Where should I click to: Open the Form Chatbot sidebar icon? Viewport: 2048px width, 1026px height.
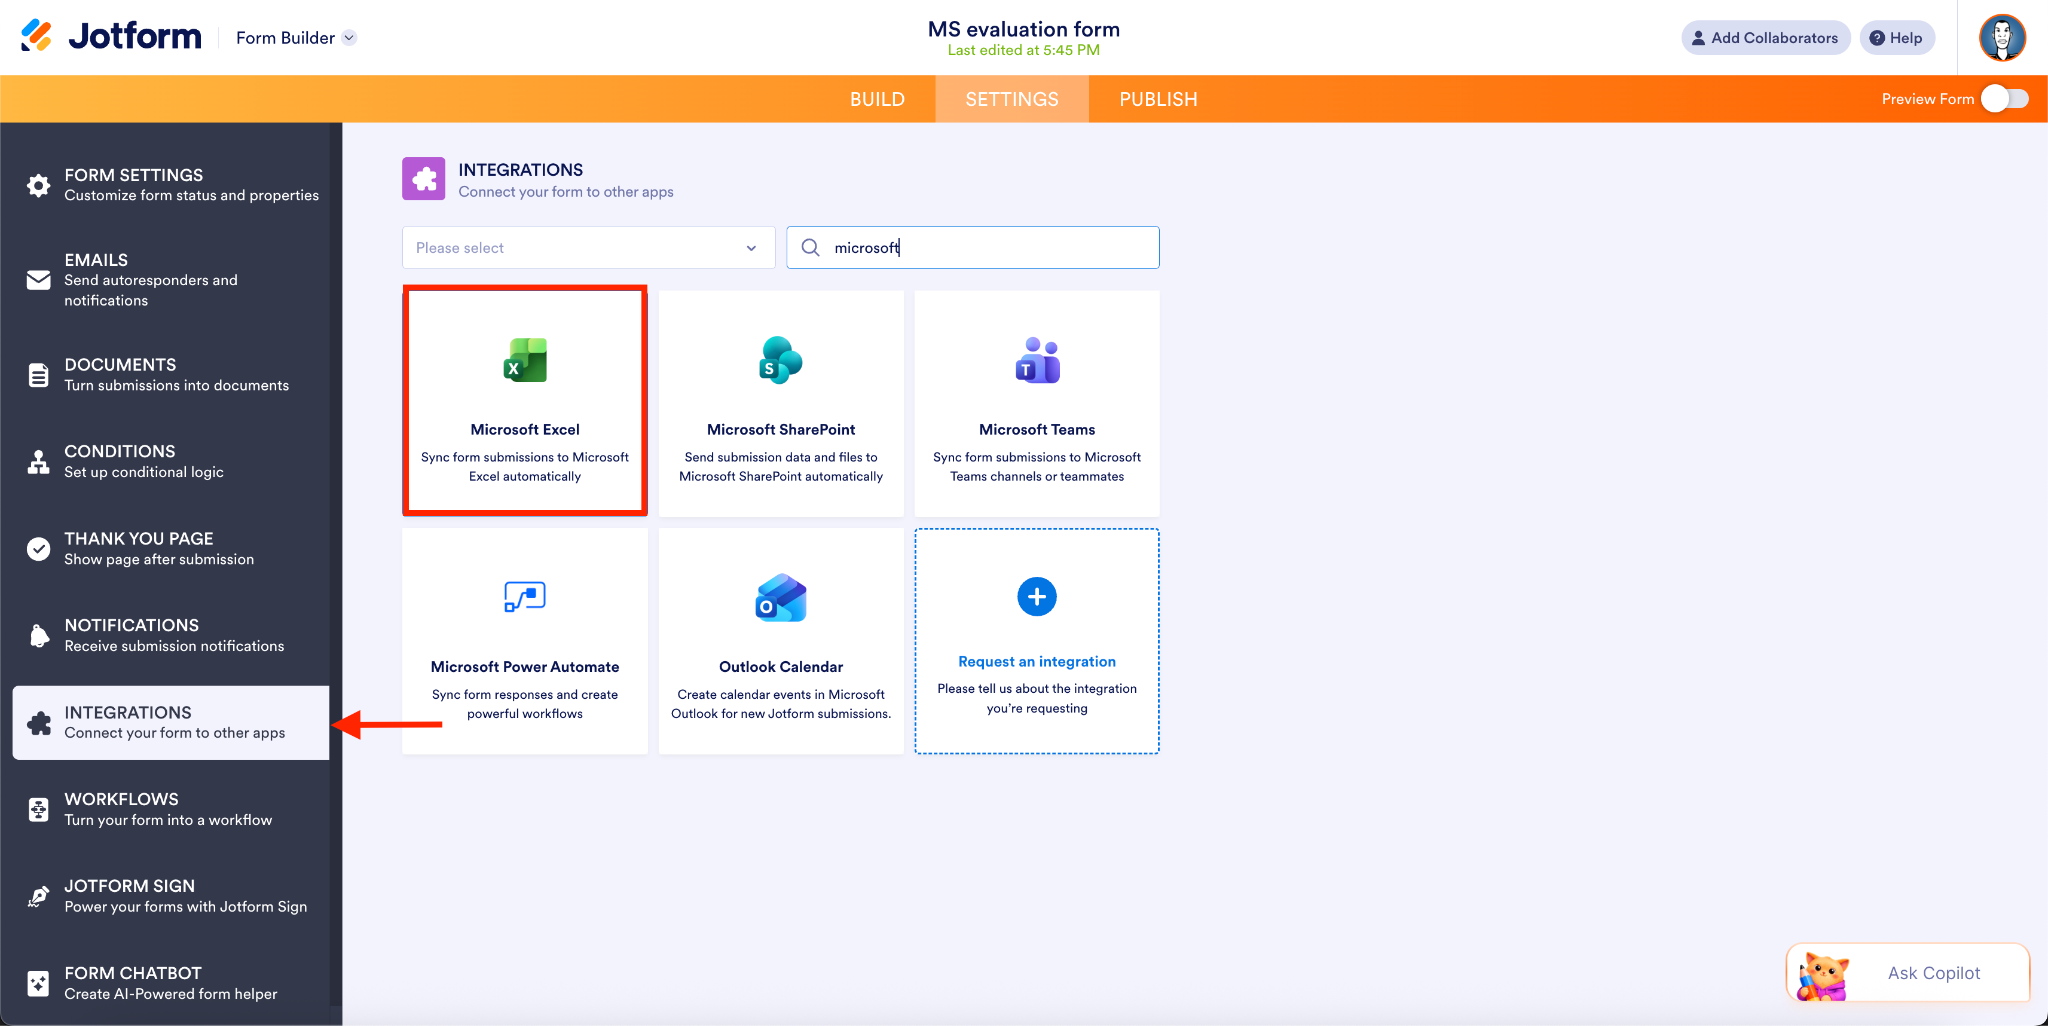[x=37, y=982]
